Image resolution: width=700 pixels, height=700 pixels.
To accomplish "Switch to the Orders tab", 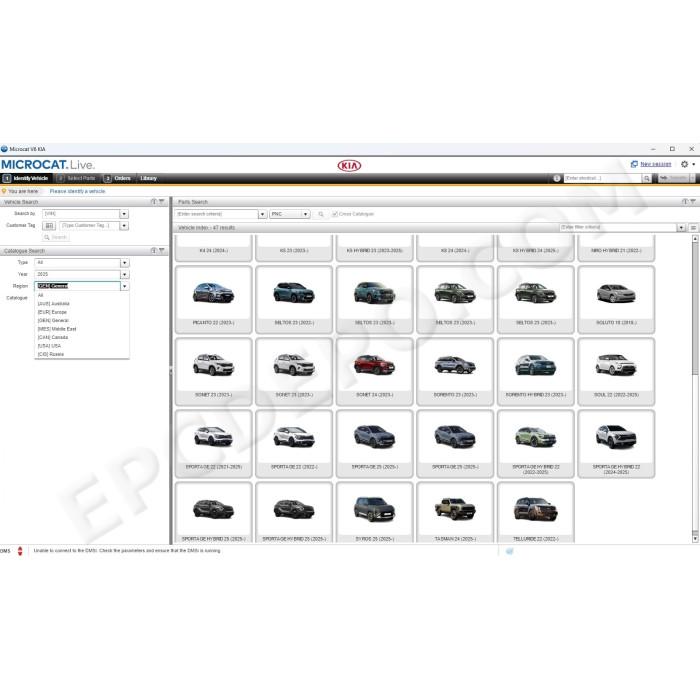I will click(x=117, y=178).
